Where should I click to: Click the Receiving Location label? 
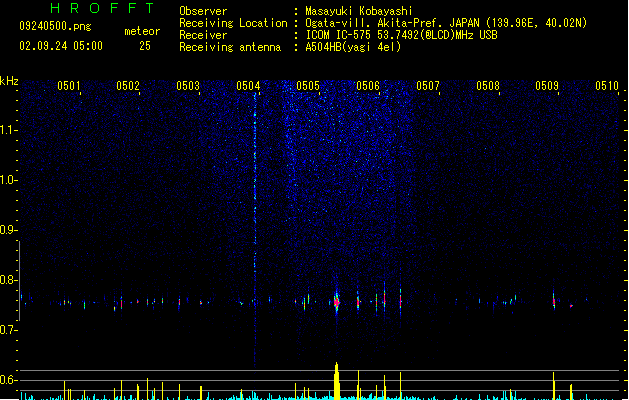[233, 23]
